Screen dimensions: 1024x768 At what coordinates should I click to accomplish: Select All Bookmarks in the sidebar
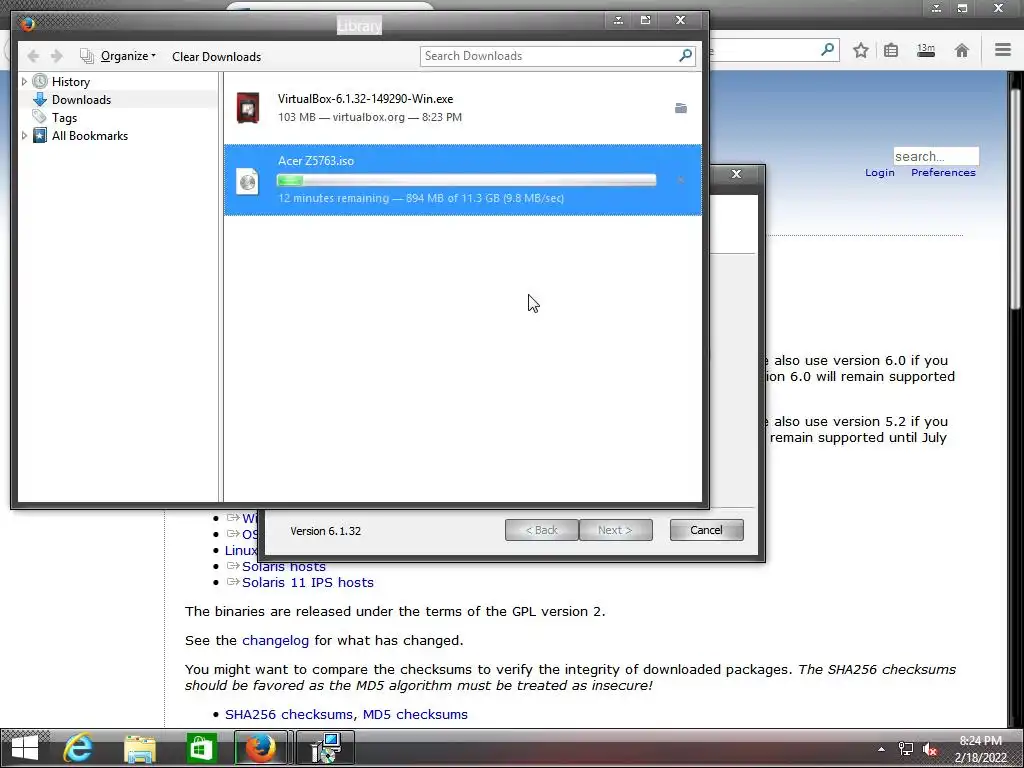89,136
